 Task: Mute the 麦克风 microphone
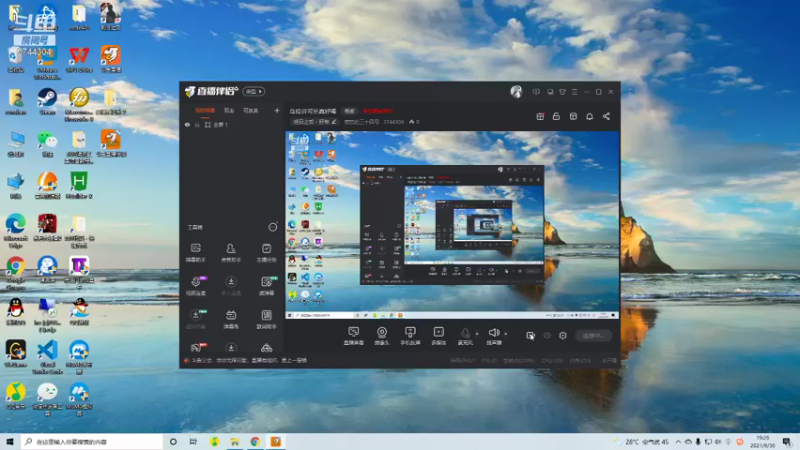(x=465, y=336)
